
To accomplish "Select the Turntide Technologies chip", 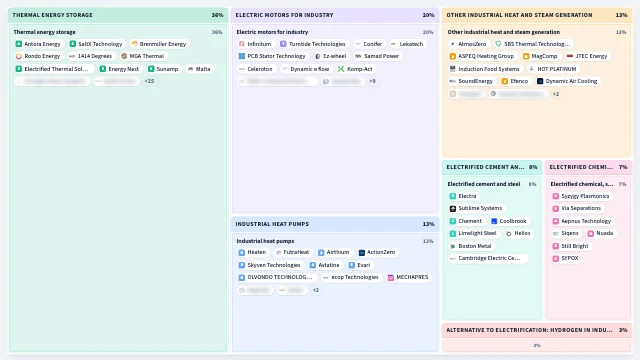I will coord(313,44).
